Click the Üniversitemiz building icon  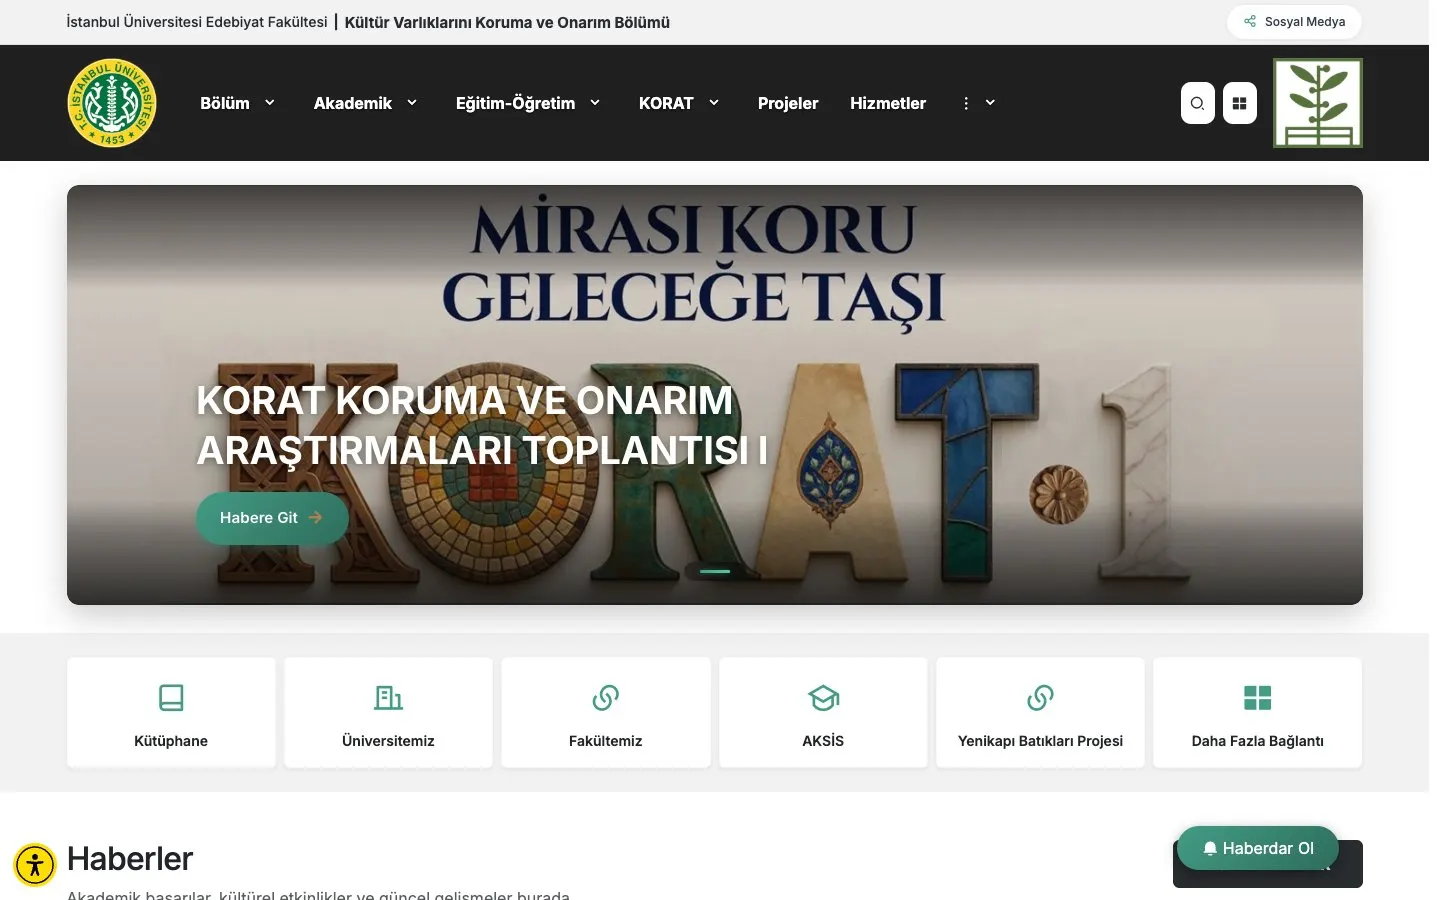388,697
